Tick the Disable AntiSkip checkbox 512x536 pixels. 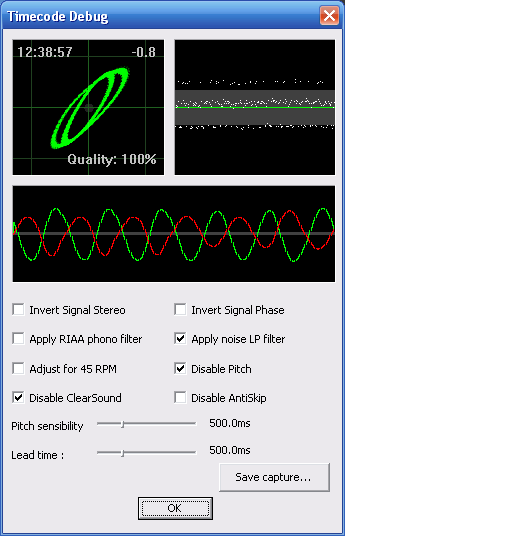(180, 398)
